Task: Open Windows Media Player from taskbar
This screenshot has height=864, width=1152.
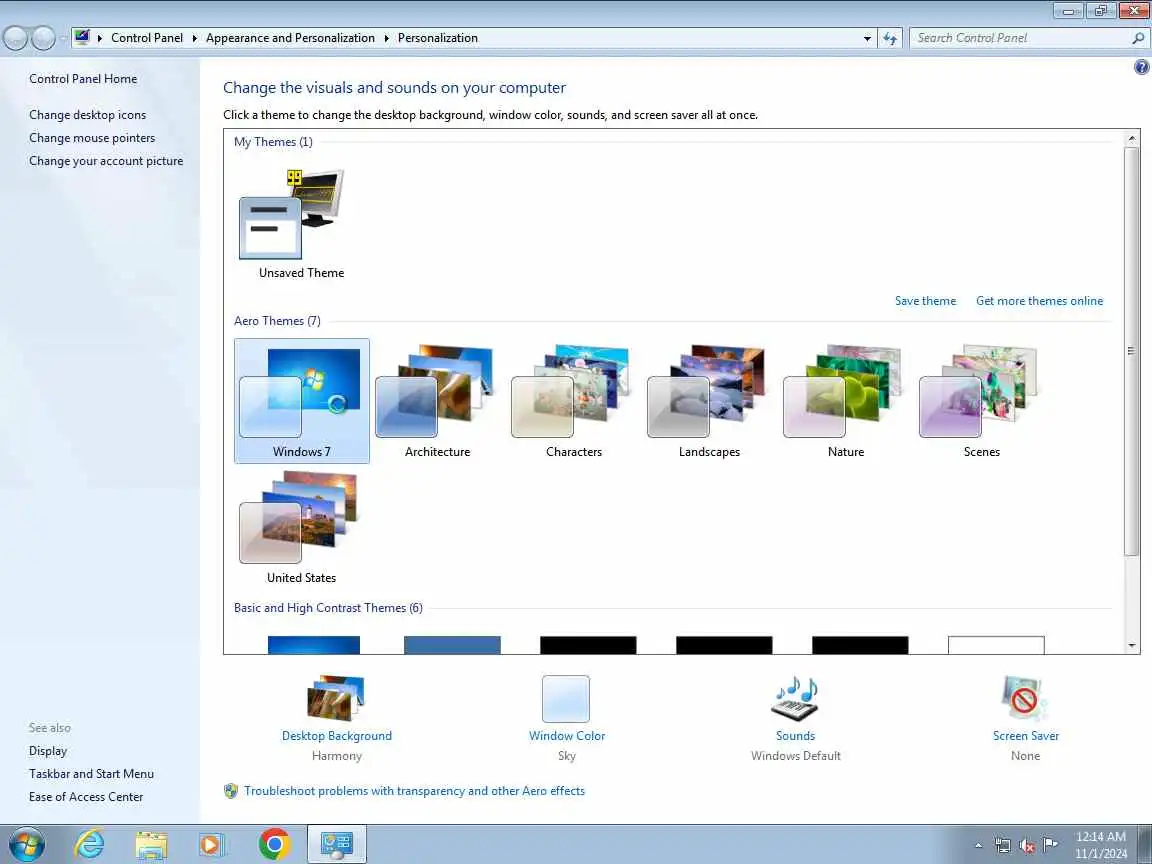Action: pos(212,845)
